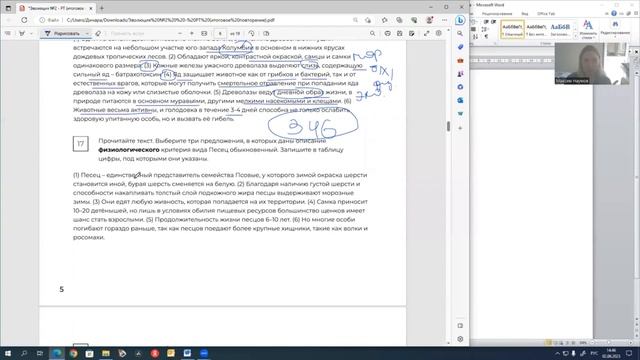This screenshot has width=640, height=360.
Task: Expand the highlight color dropdown arrow
Action: pyautogui.click(x=31, y=33)
